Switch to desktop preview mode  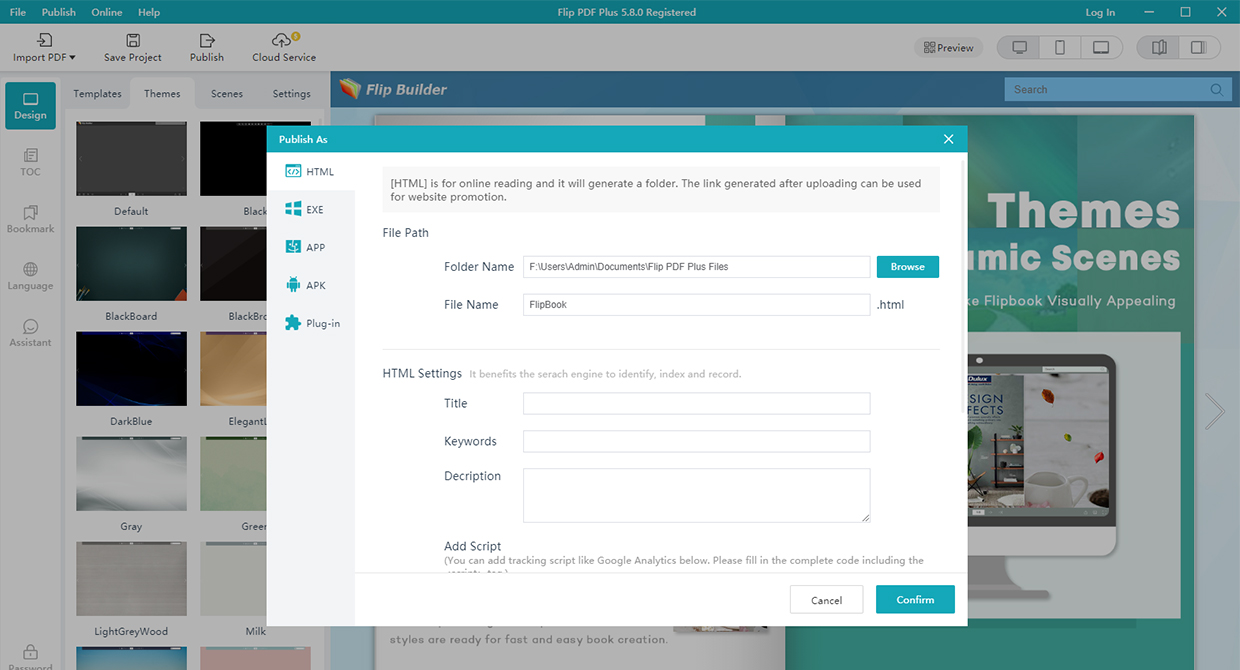pos(1019,48)
